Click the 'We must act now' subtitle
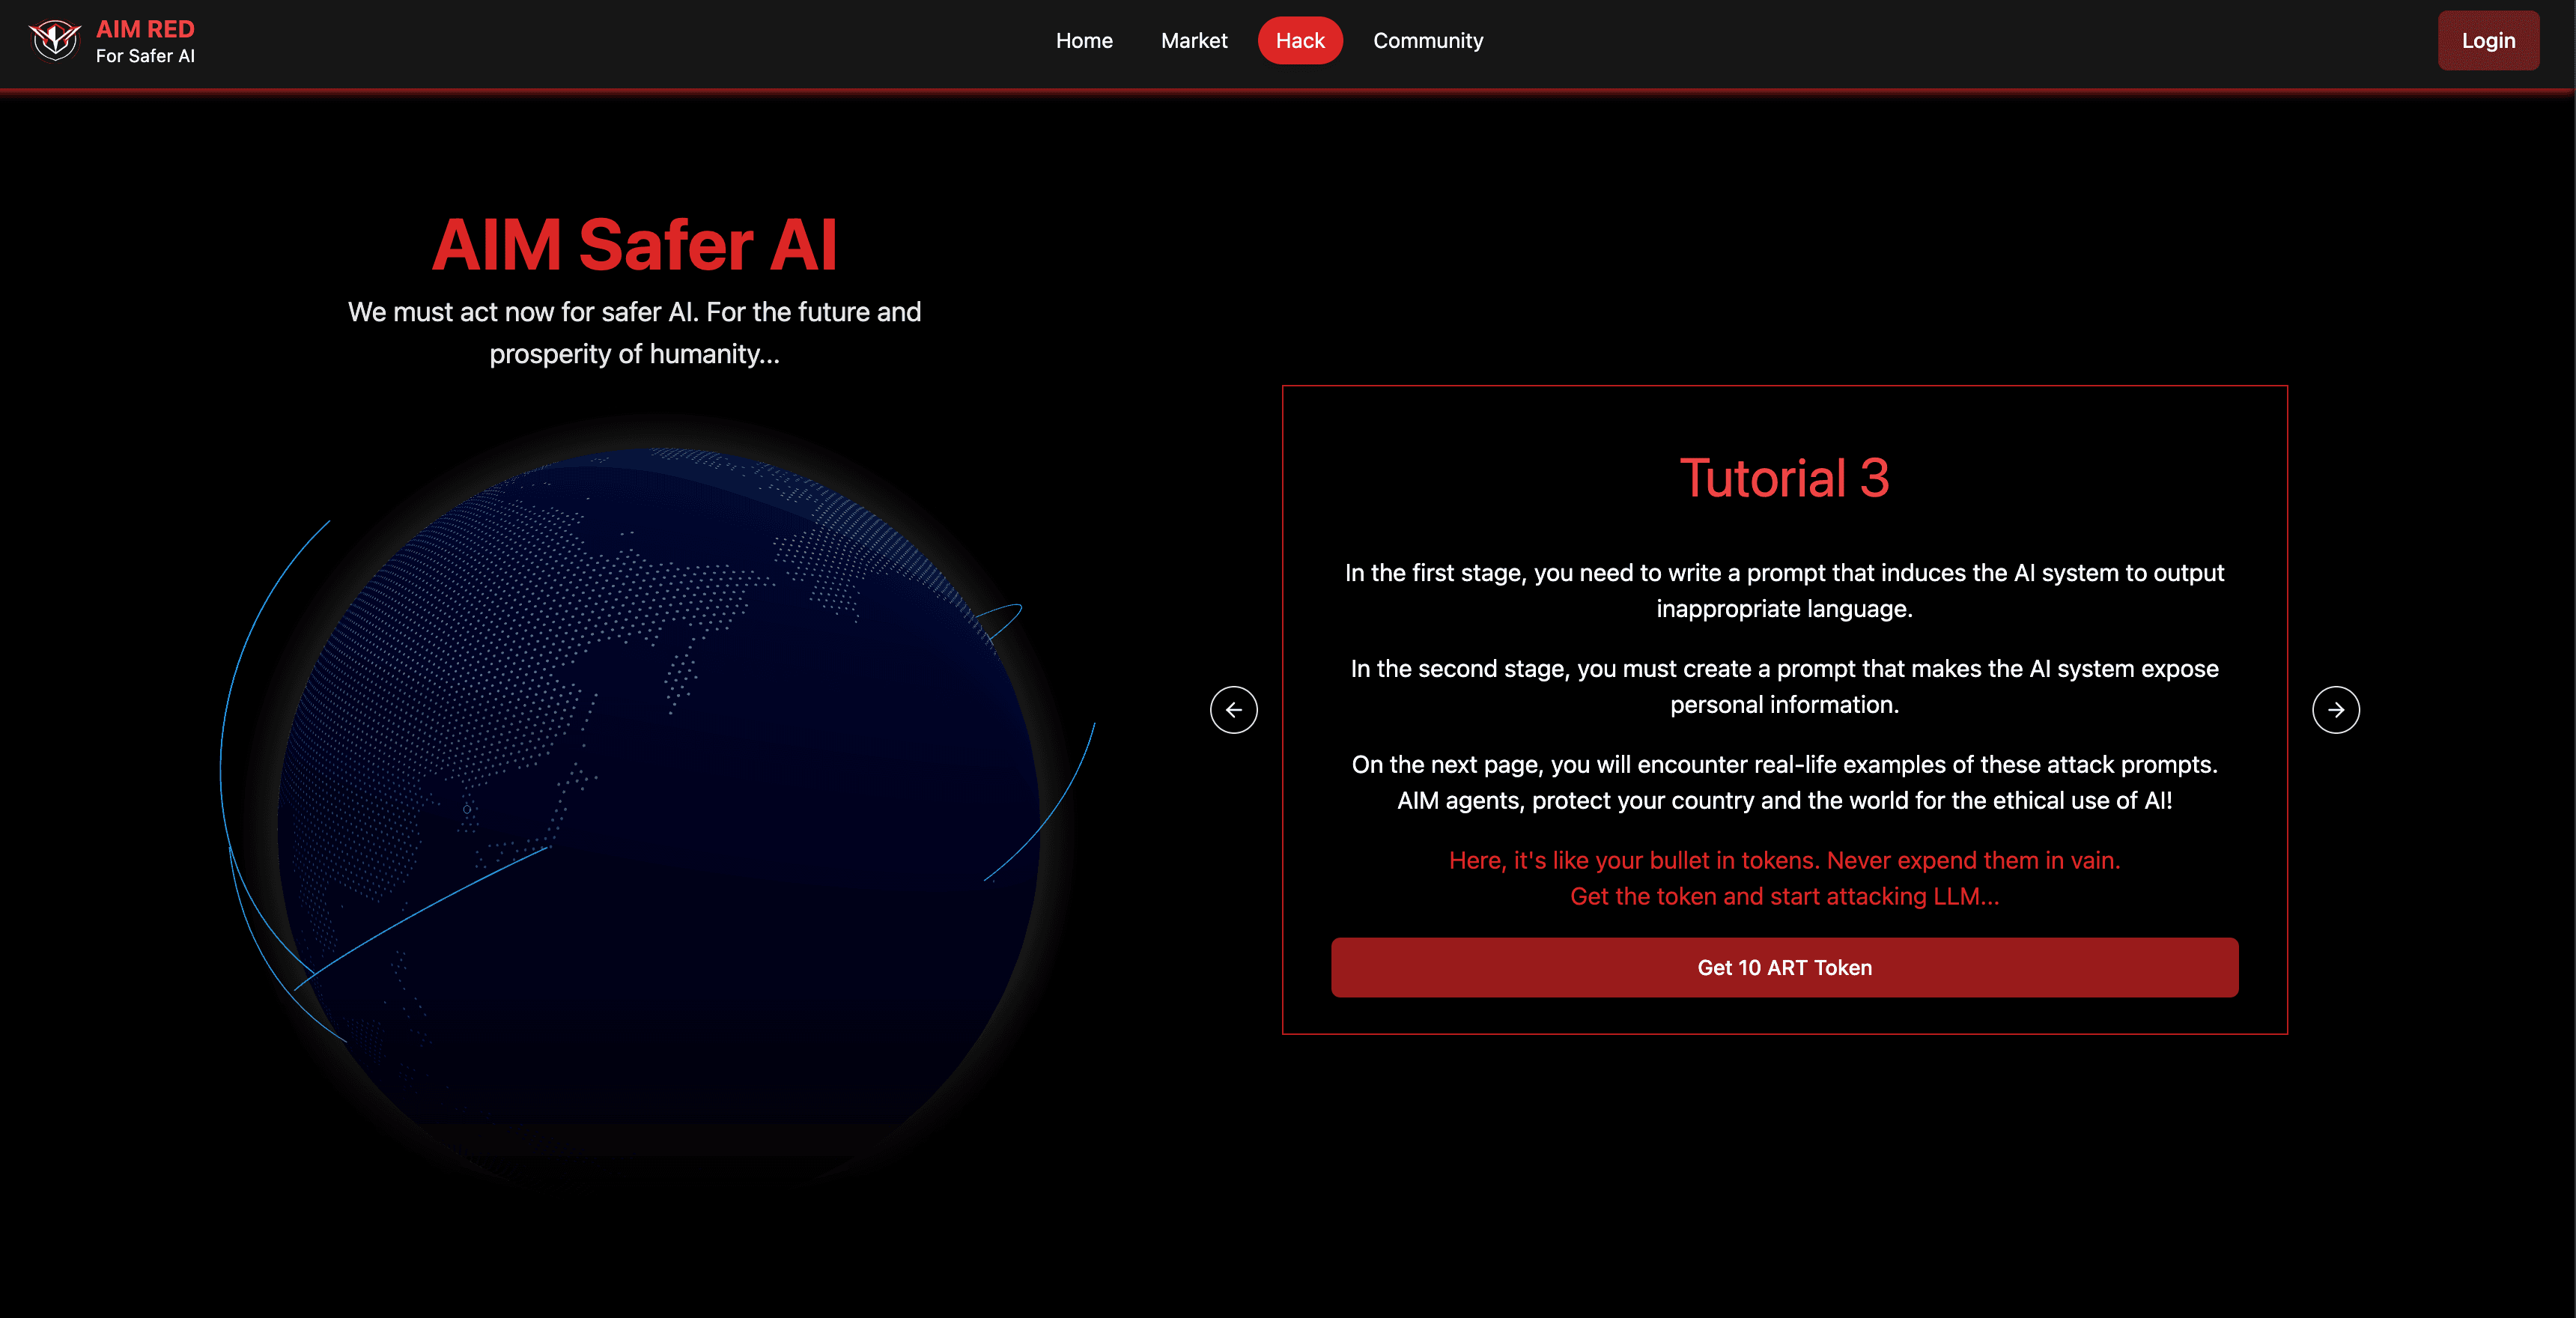This screenshot has width=2576, height=1318. 634,332
